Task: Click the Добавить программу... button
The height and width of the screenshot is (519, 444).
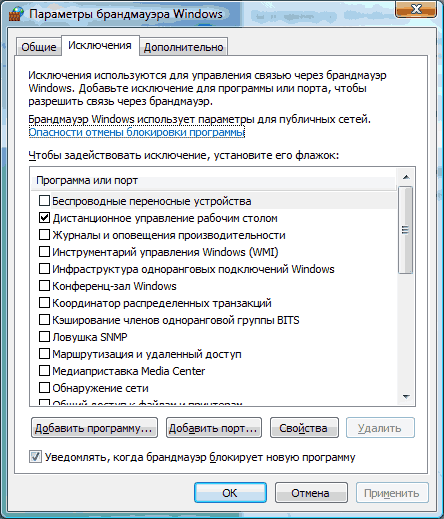Action: pyautogui.click(x=94, y=428)
